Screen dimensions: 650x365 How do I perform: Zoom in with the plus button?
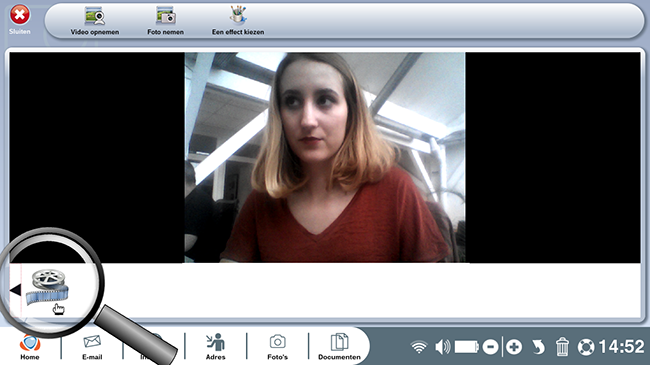(x=514, y=347)
